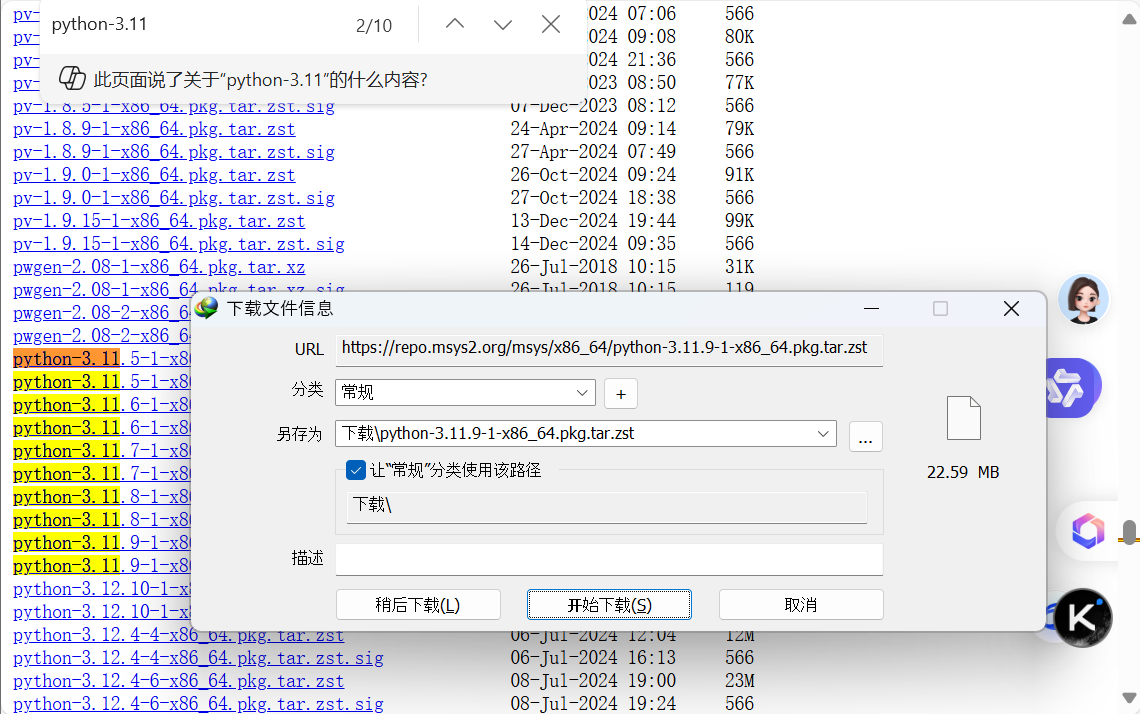
Task: Open the python-3.12.4-4-x86_64.pkg.tar.zst.sig link
Action: click(198, 659)
